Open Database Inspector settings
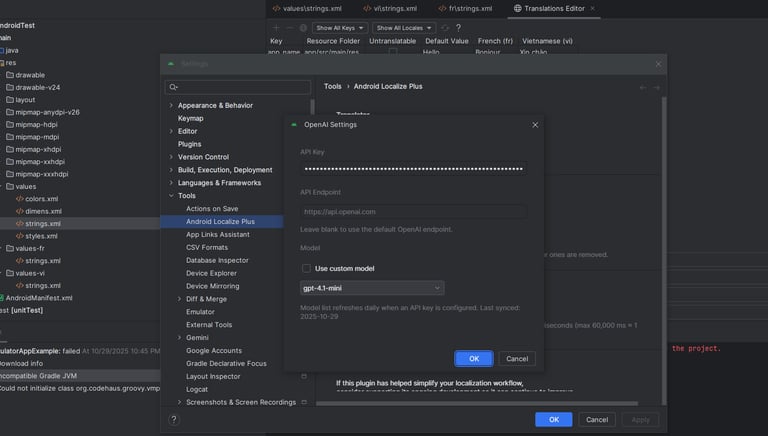 pyautogui.click(x=217, y=260)
